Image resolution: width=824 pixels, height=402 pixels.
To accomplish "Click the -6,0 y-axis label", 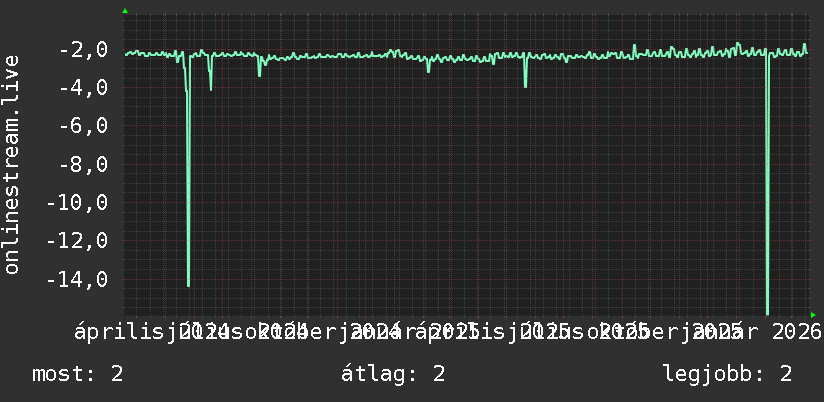I will point(84,127).
